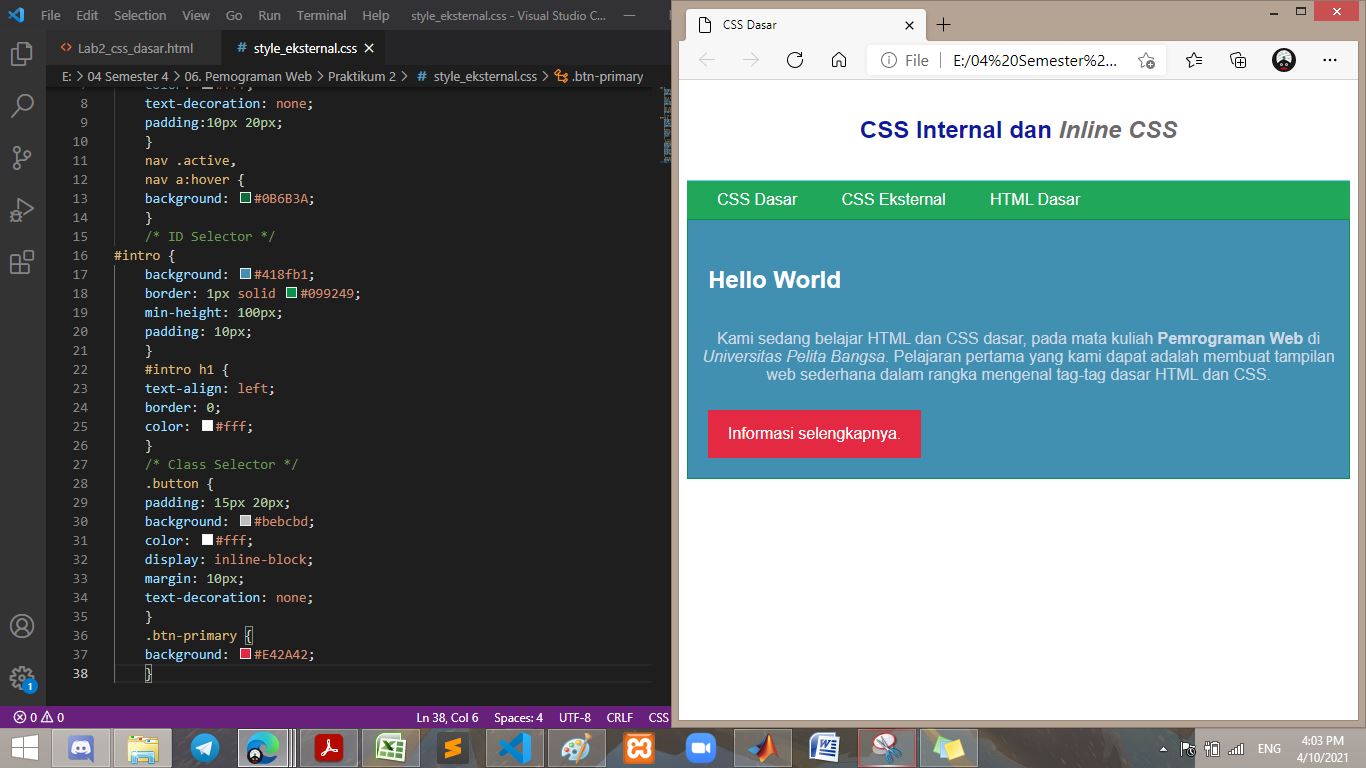Open a new browser tab
The image size is (1366, 768).
point(943,25)
